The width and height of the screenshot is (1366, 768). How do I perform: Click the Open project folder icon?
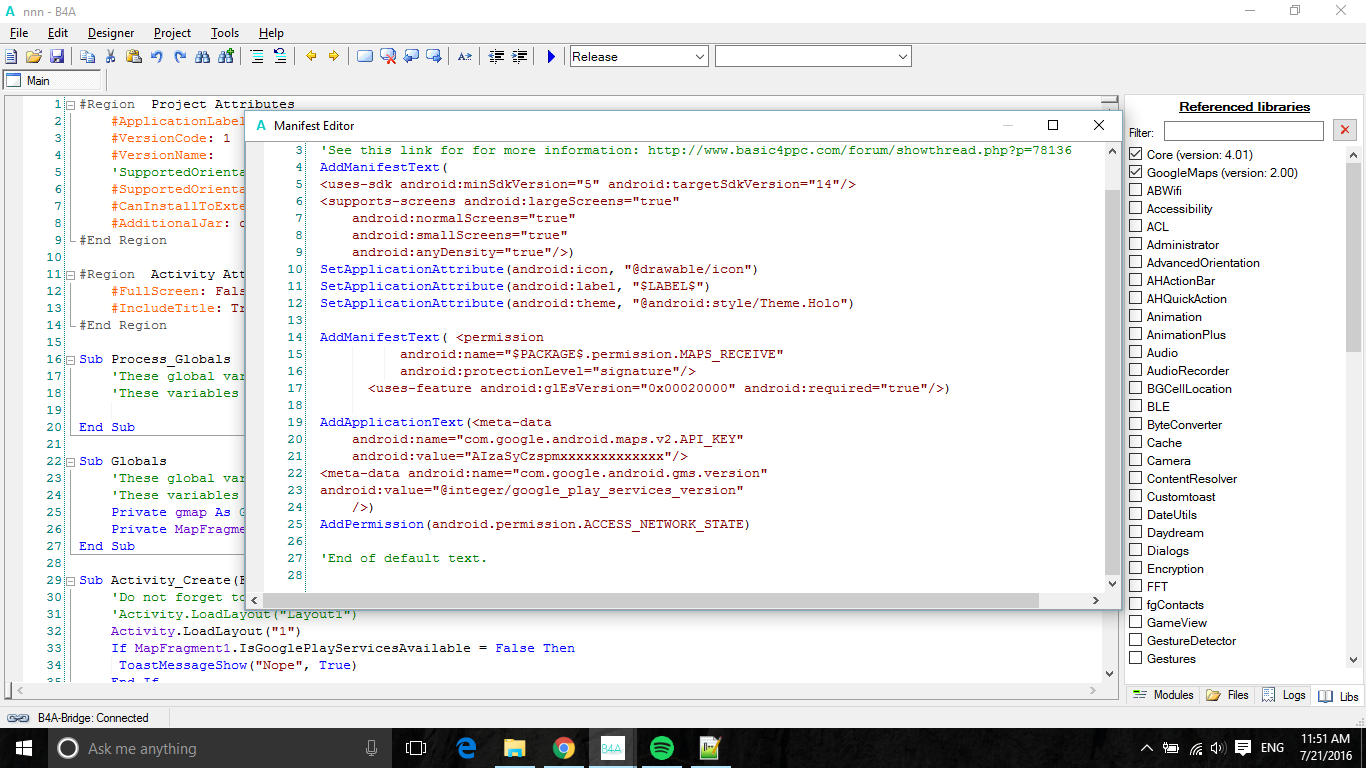pyautogui.click(x=34, y=57)
